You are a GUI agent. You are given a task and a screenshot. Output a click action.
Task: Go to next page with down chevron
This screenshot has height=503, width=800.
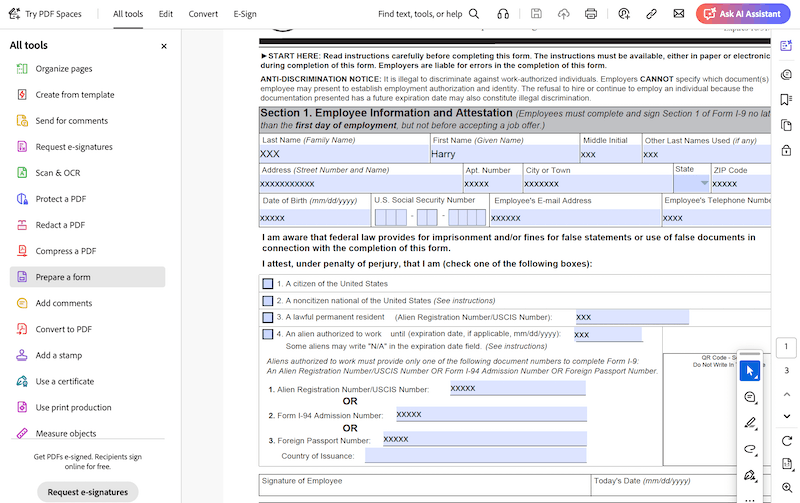click(787, 416)
